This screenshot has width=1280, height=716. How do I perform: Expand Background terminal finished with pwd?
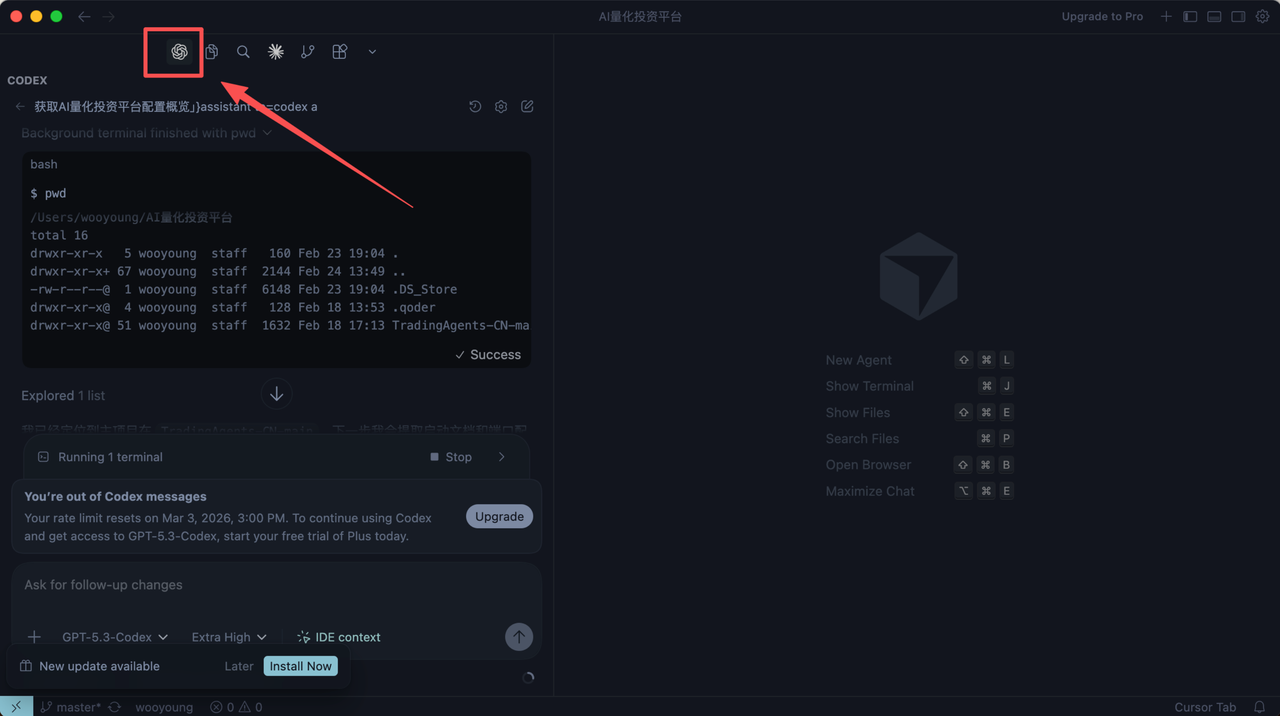(147, 133)
